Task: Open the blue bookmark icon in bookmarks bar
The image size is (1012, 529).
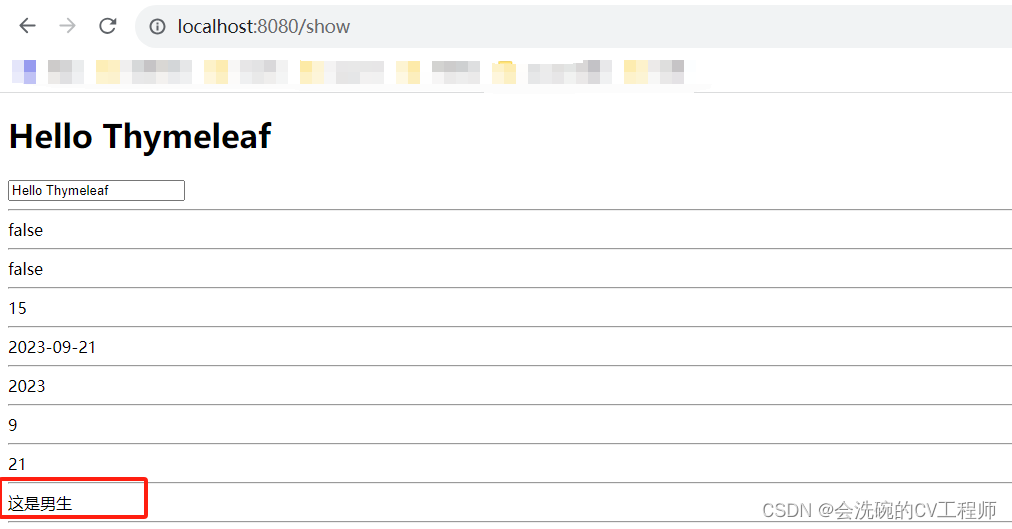Action: pos(24,72)
